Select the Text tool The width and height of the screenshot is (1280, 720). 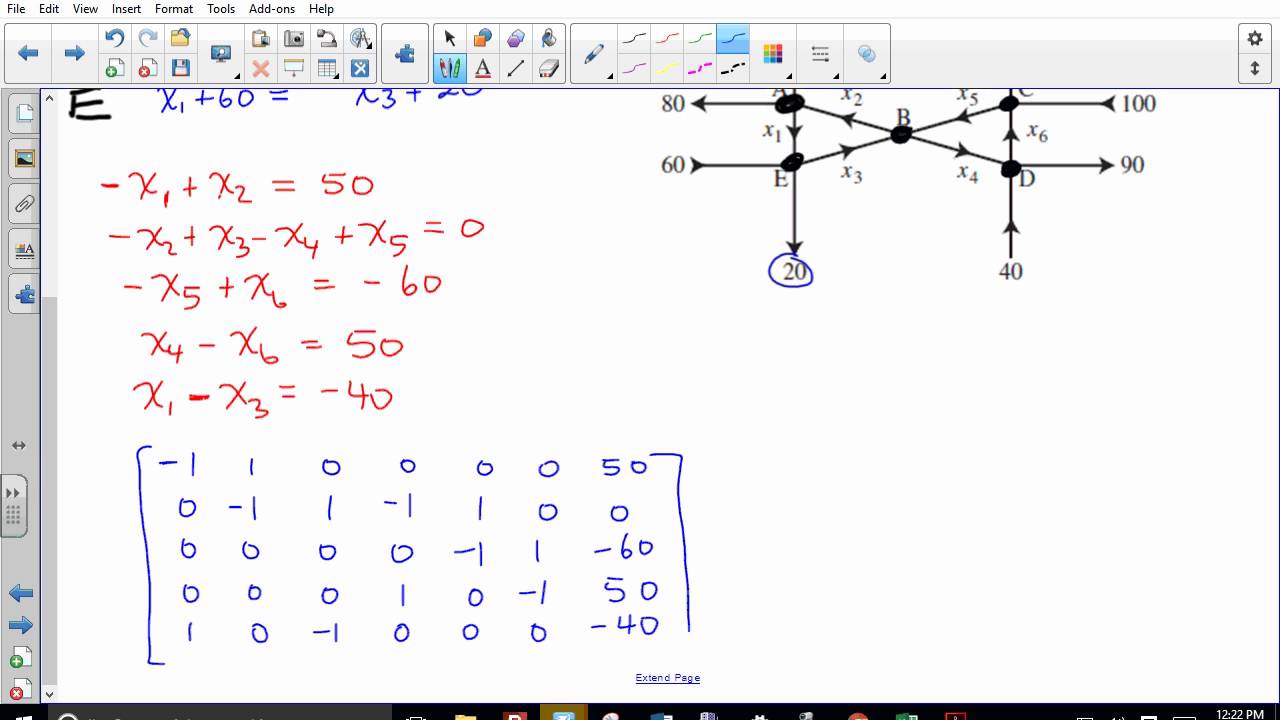click(x=482, y=69)
